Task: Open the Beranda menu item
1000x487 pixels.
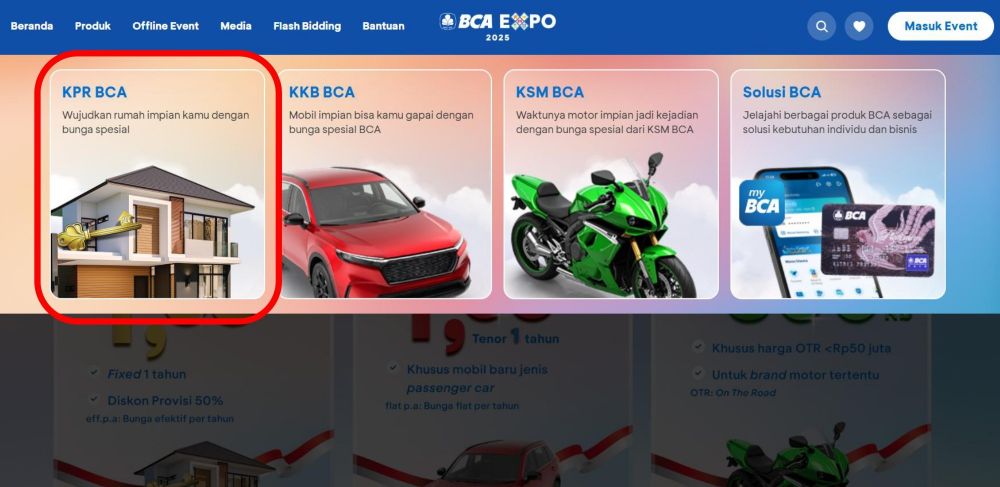Action: [x=32, y=26]
